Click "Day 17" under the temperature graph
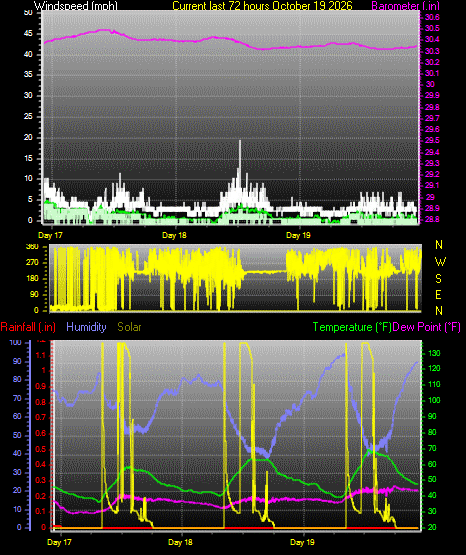466x555 pixels. pos(59,542)
